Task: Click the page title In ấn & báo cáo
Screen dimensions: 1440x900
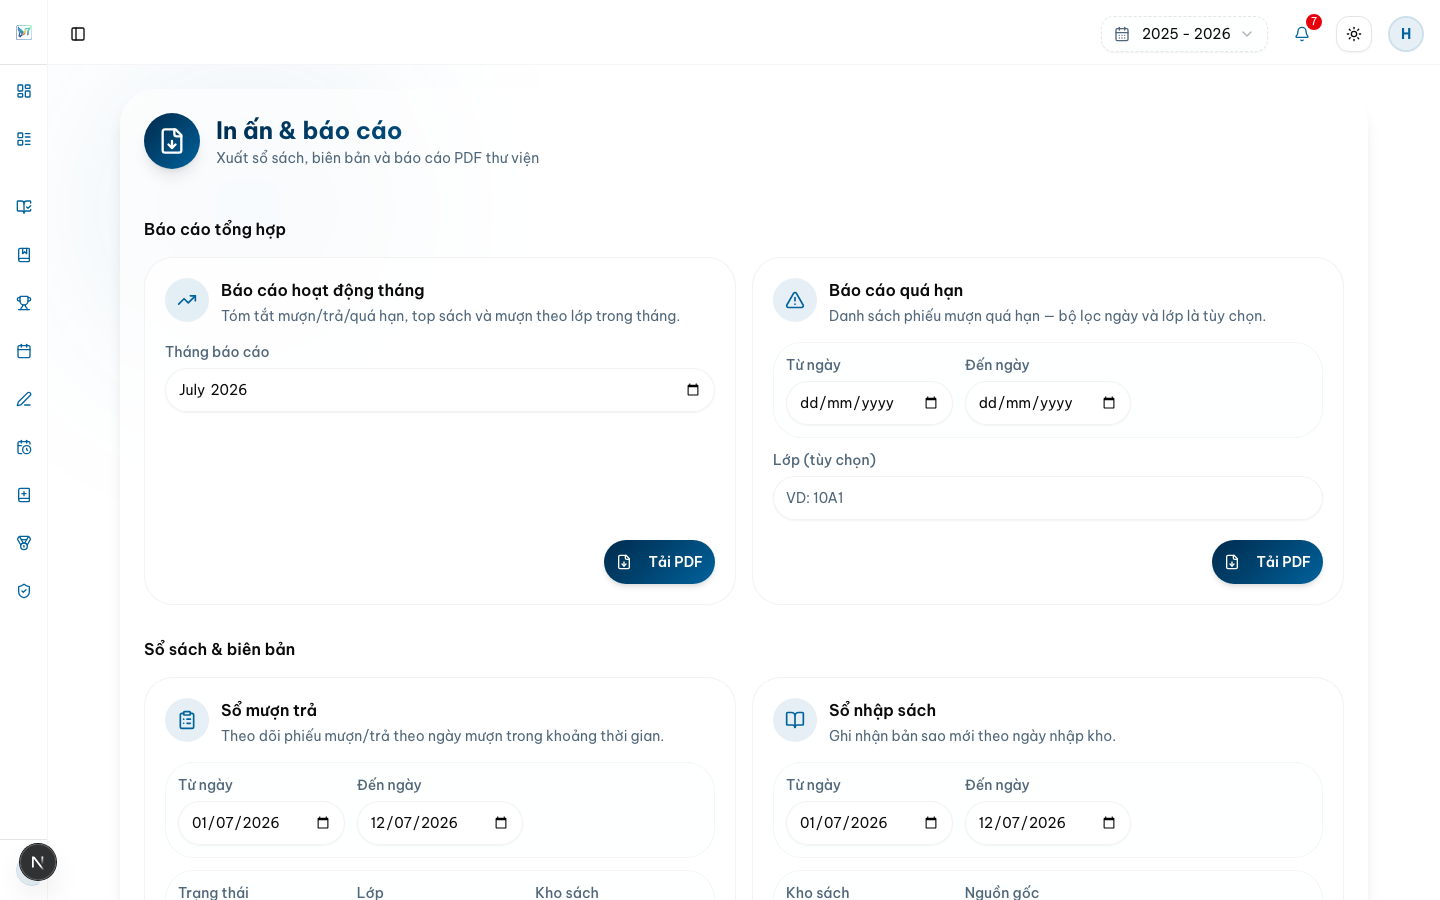Action: (x=309, y=130)
